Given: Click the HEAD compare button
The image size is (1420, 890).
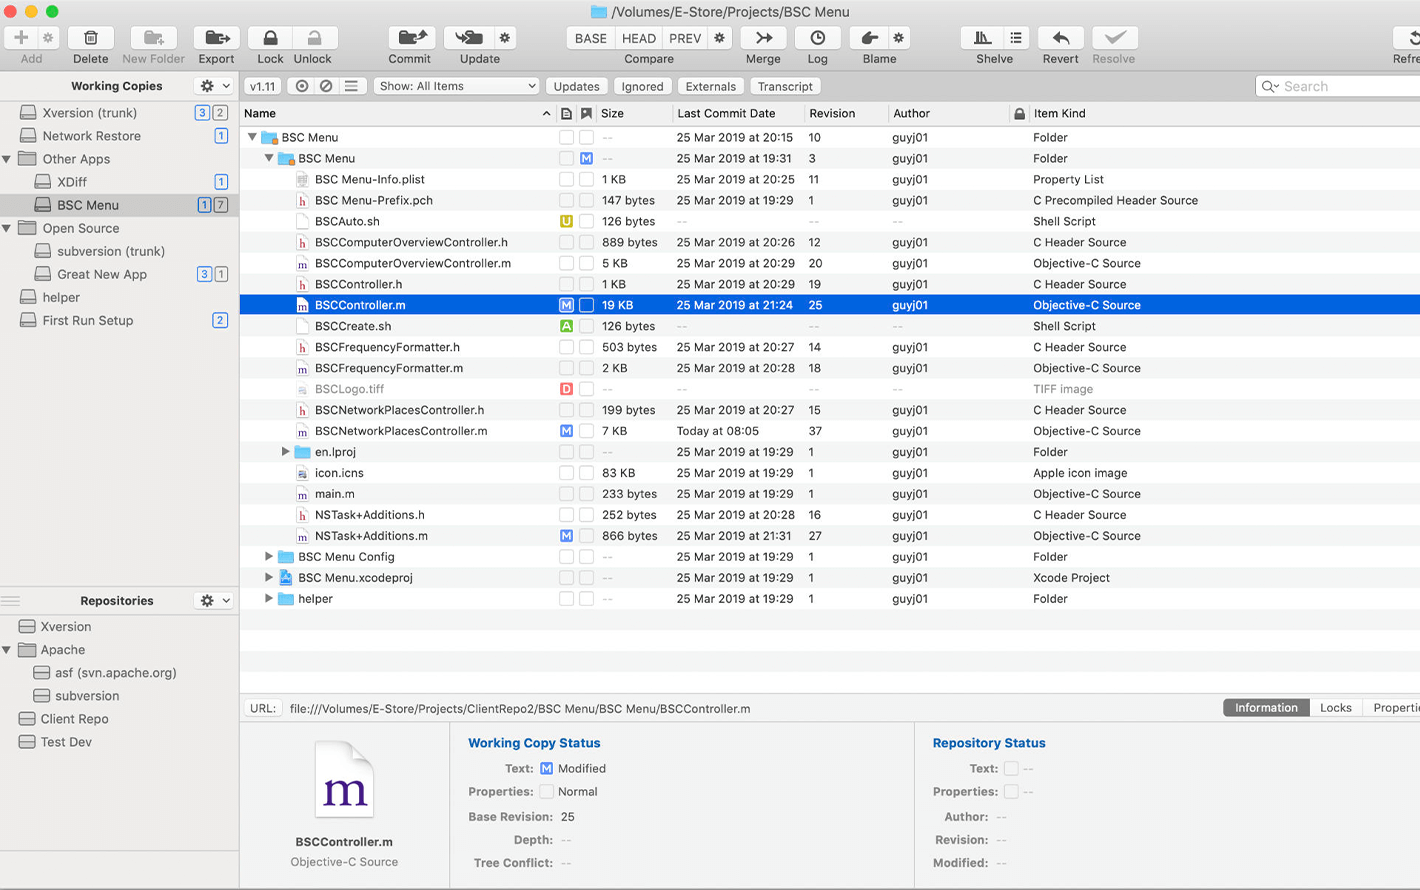Looking at the screenshot, I should [638, 38].
